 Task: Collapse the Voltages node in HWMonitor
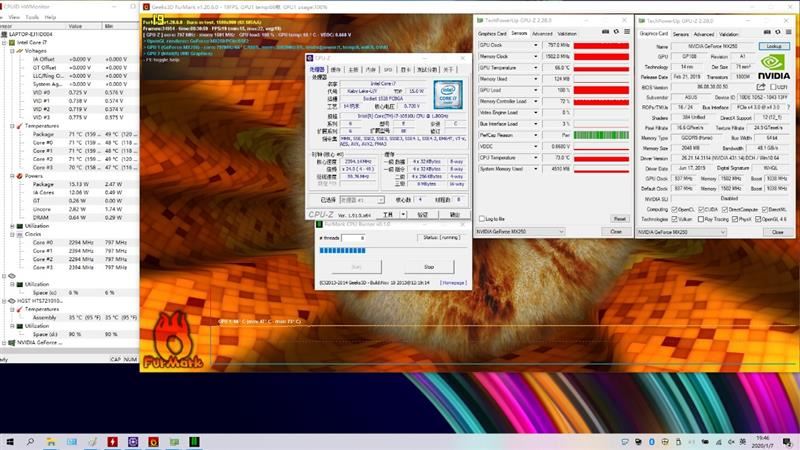12,51
